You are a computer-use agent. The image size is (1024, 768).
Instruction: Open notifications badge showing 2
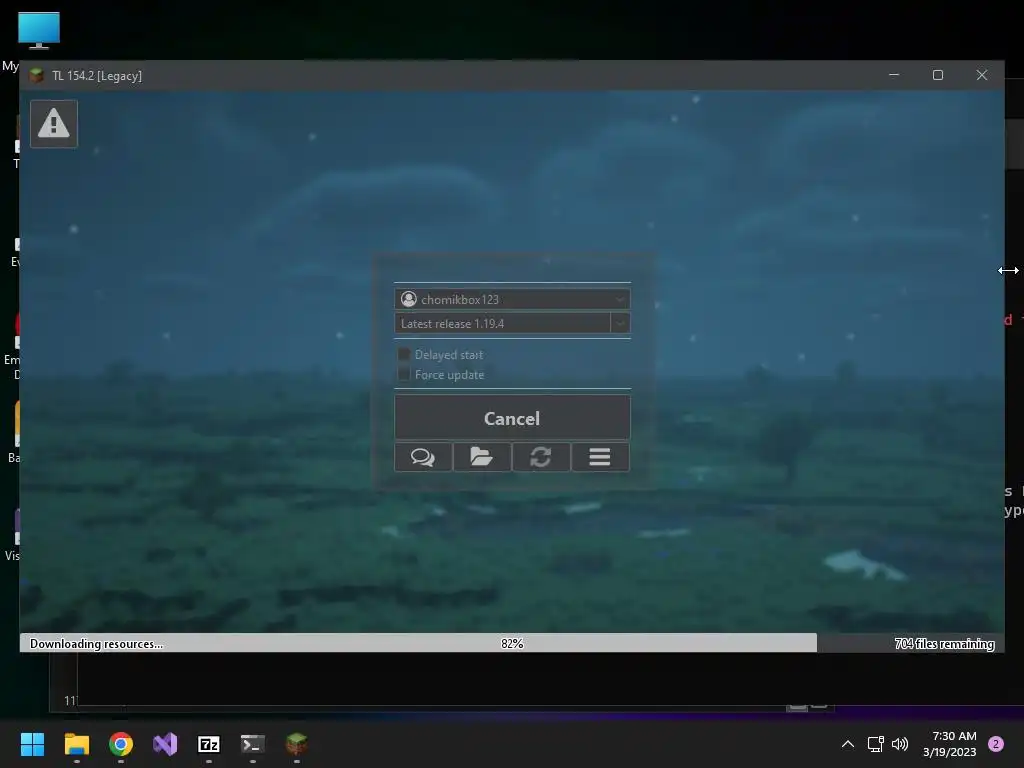pos(996,744)
